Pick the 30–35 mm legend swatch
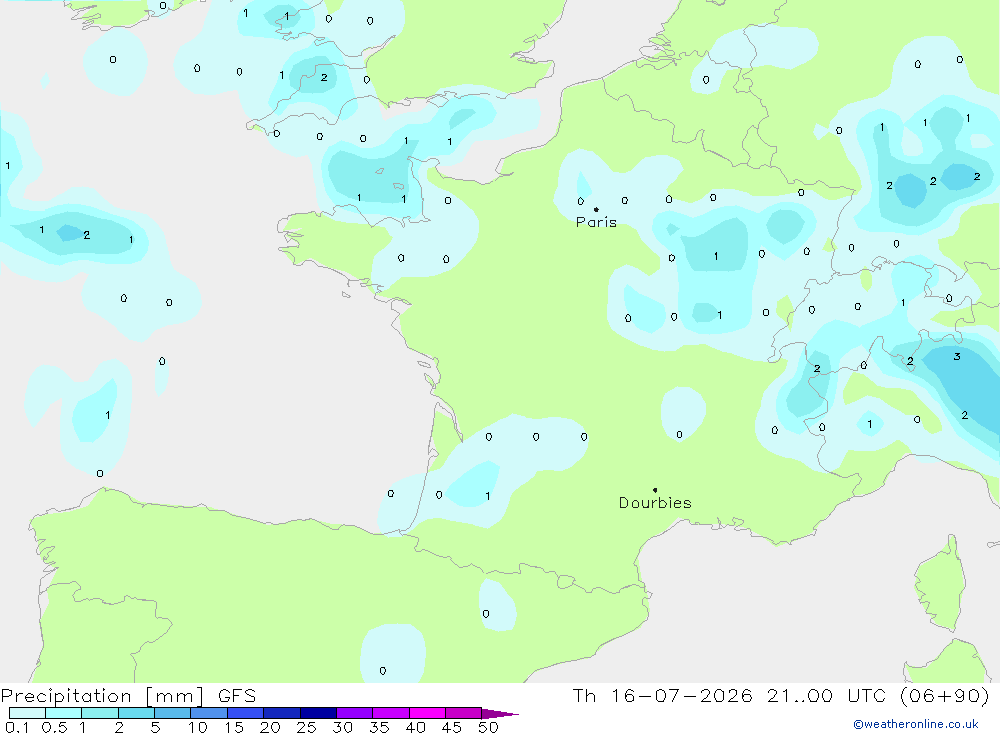 tap(355, 713)
